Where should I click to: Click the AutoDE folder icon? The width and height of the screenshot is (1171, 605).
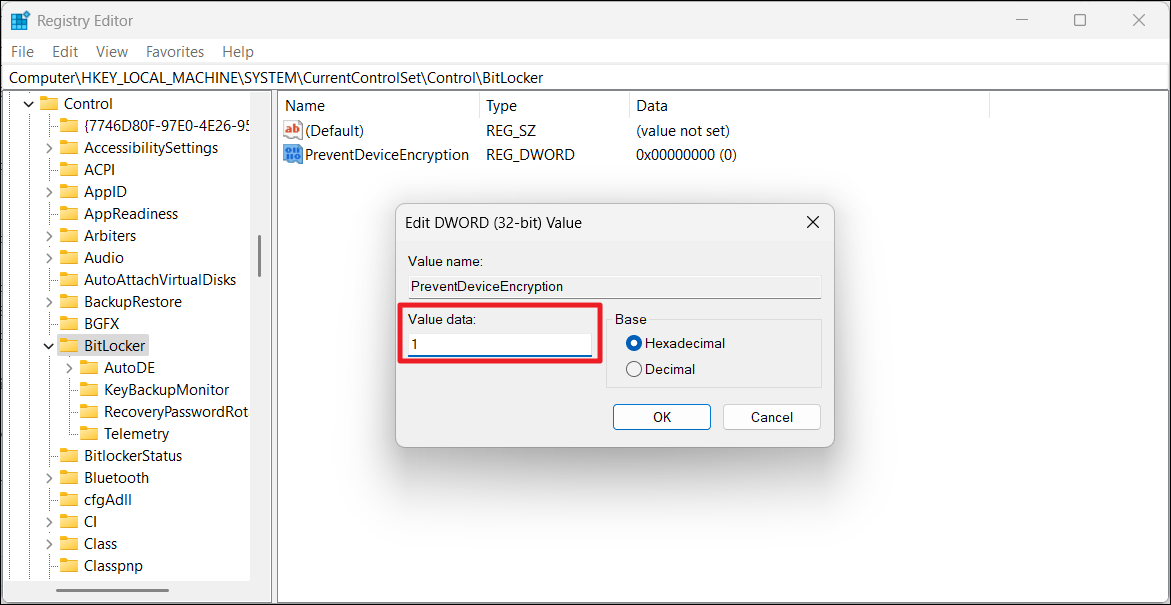coord(90,367)
